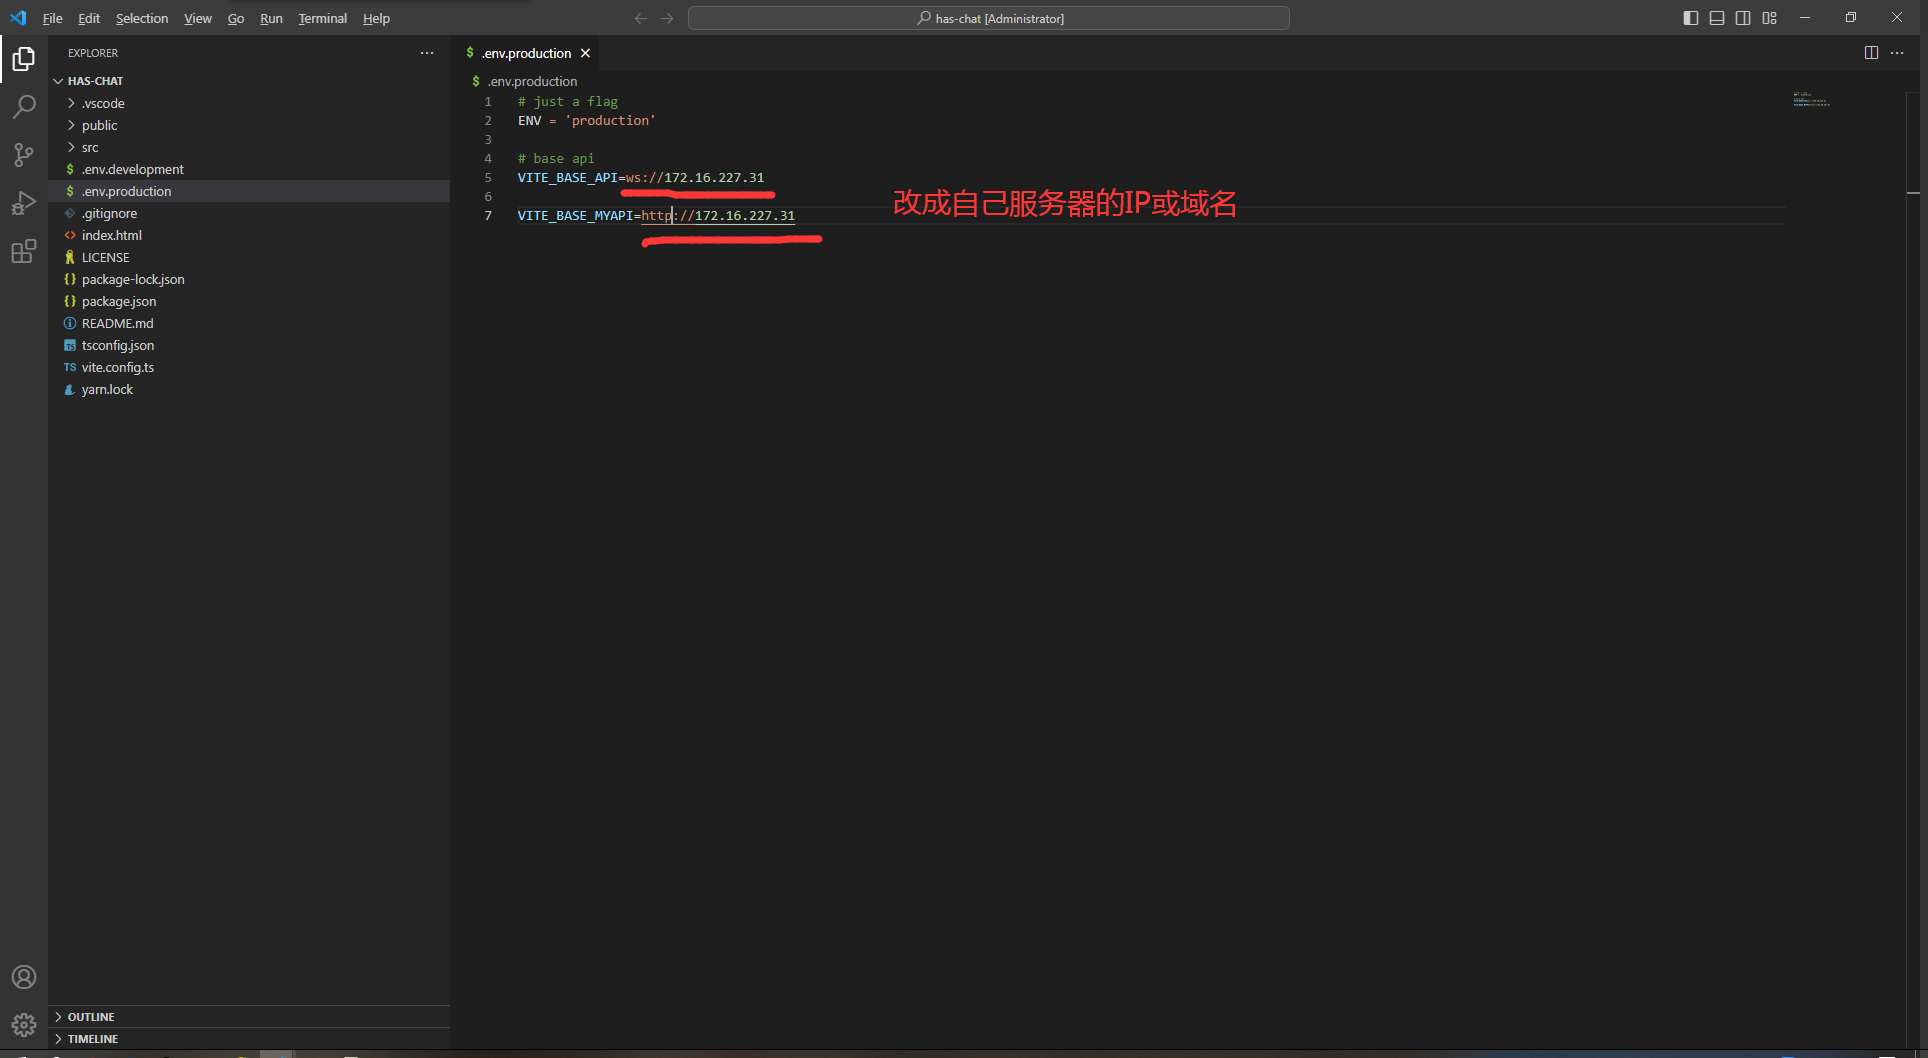
Task: Open the Manage gear icon
Action: click(x=24, y=1025)
